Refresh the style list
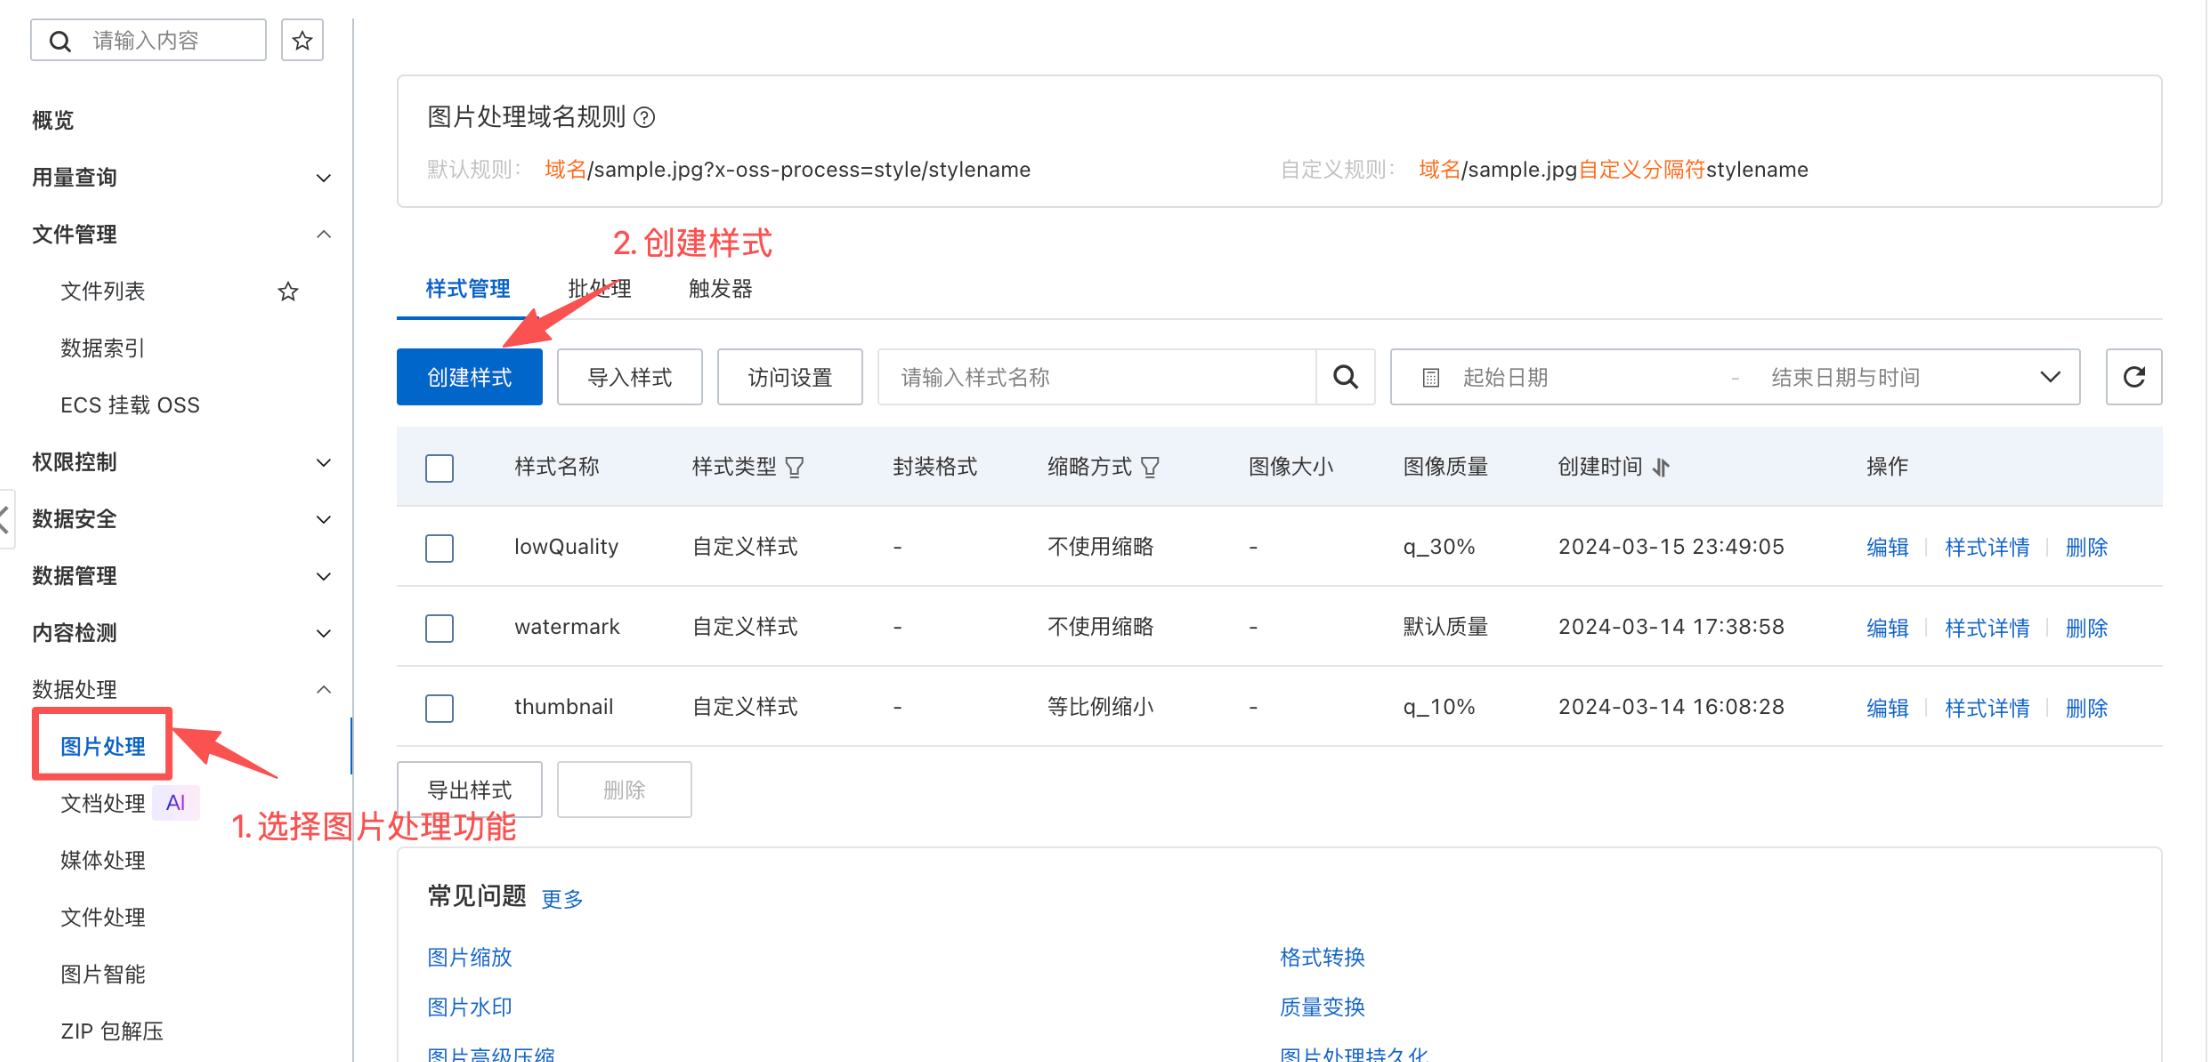This screenshot has width=2210, height=1062. [2133, 377]
